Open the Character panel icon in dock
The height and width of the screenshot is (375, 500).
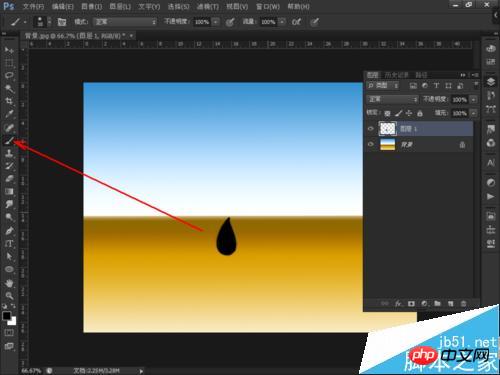(491, 163)
